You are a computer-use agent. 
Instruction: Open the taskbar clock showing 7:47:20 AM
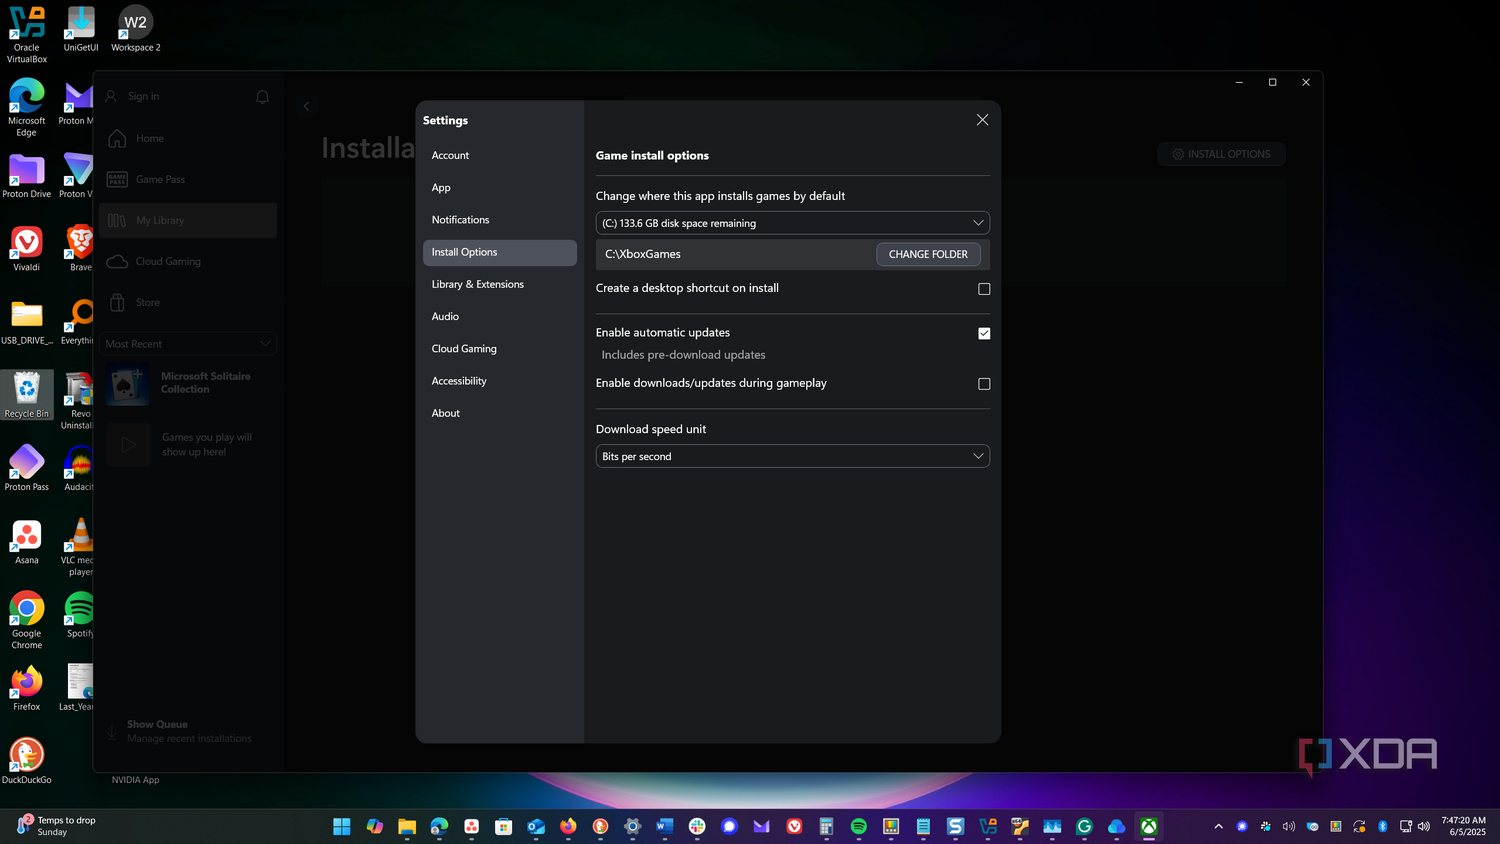click(x=1463, y=826)
